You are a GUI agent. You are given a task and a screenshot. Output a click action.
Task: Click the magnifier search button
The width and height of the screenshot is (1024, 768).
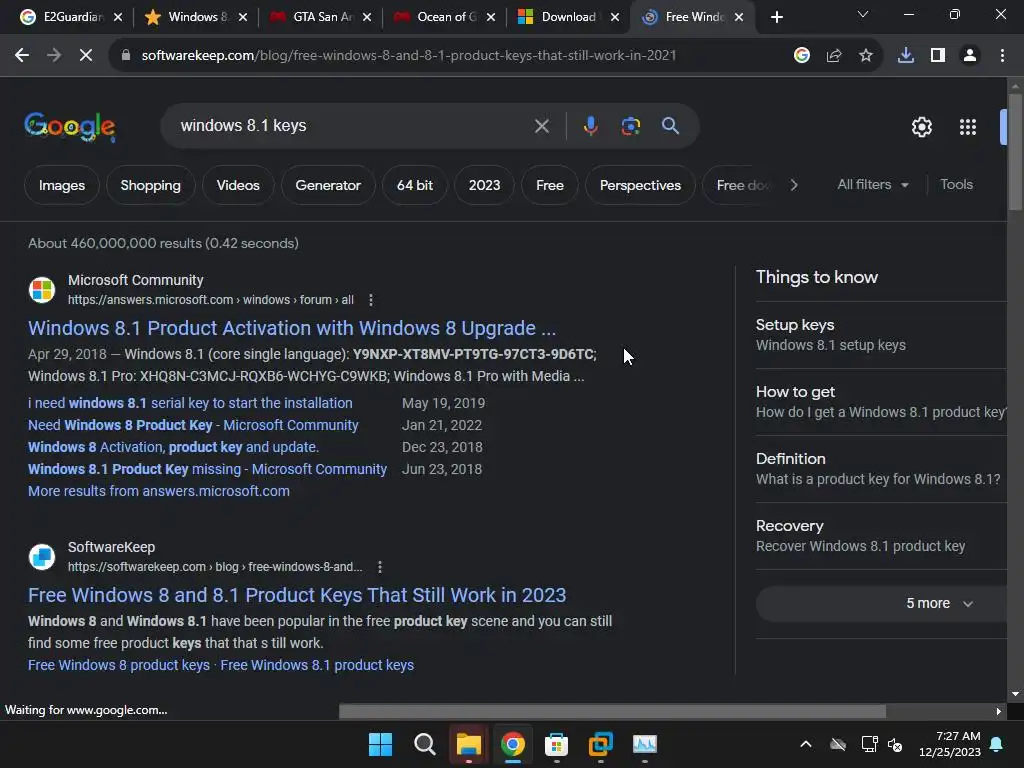(x=671, y=125)
